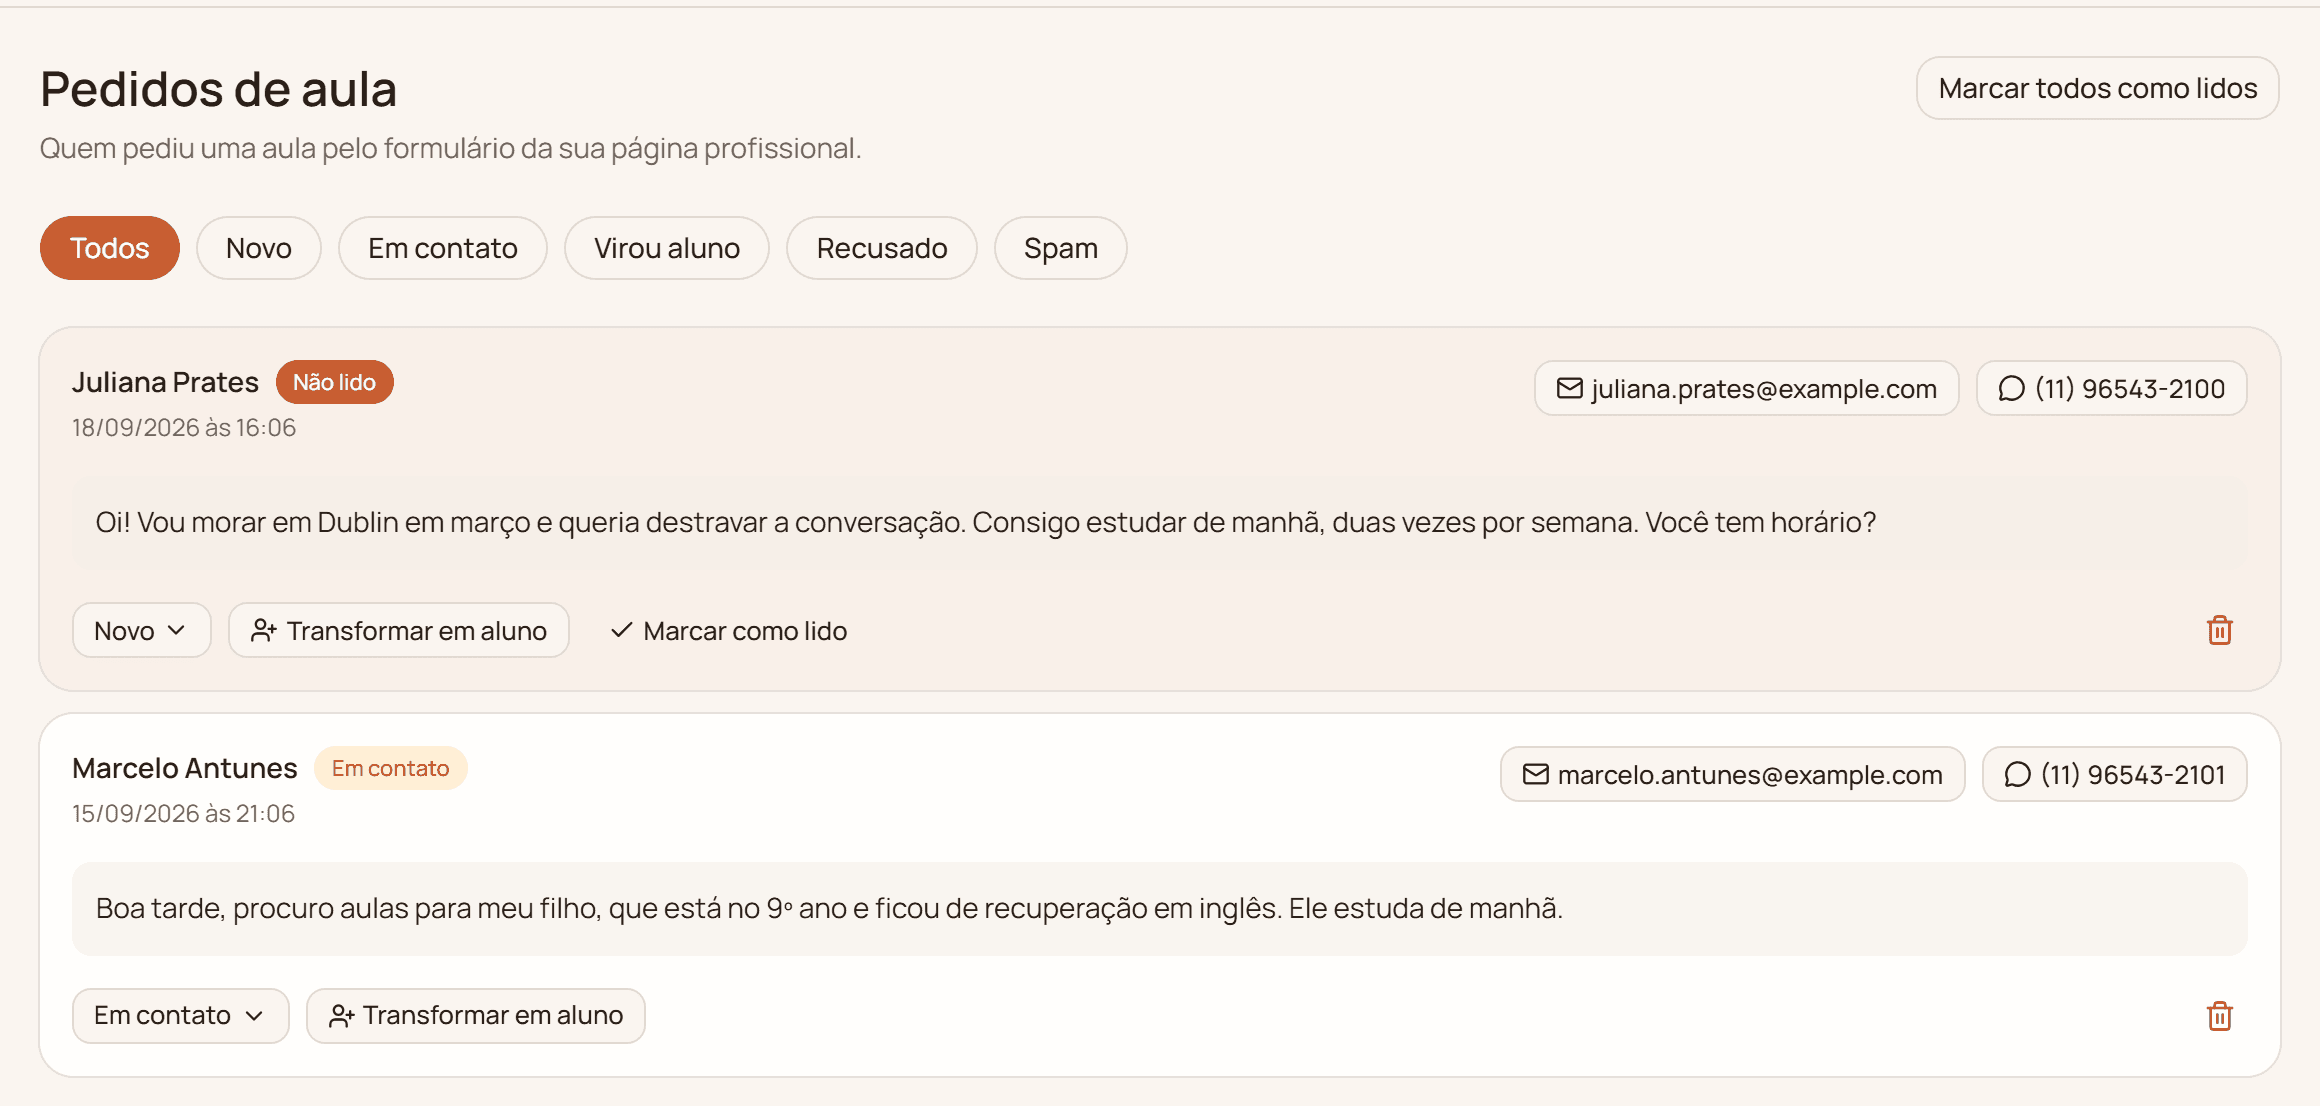The height and width of the screenshot is (1106, 2320).
Task: Click the subtitle about página profissional
Action: pos(450,148)
